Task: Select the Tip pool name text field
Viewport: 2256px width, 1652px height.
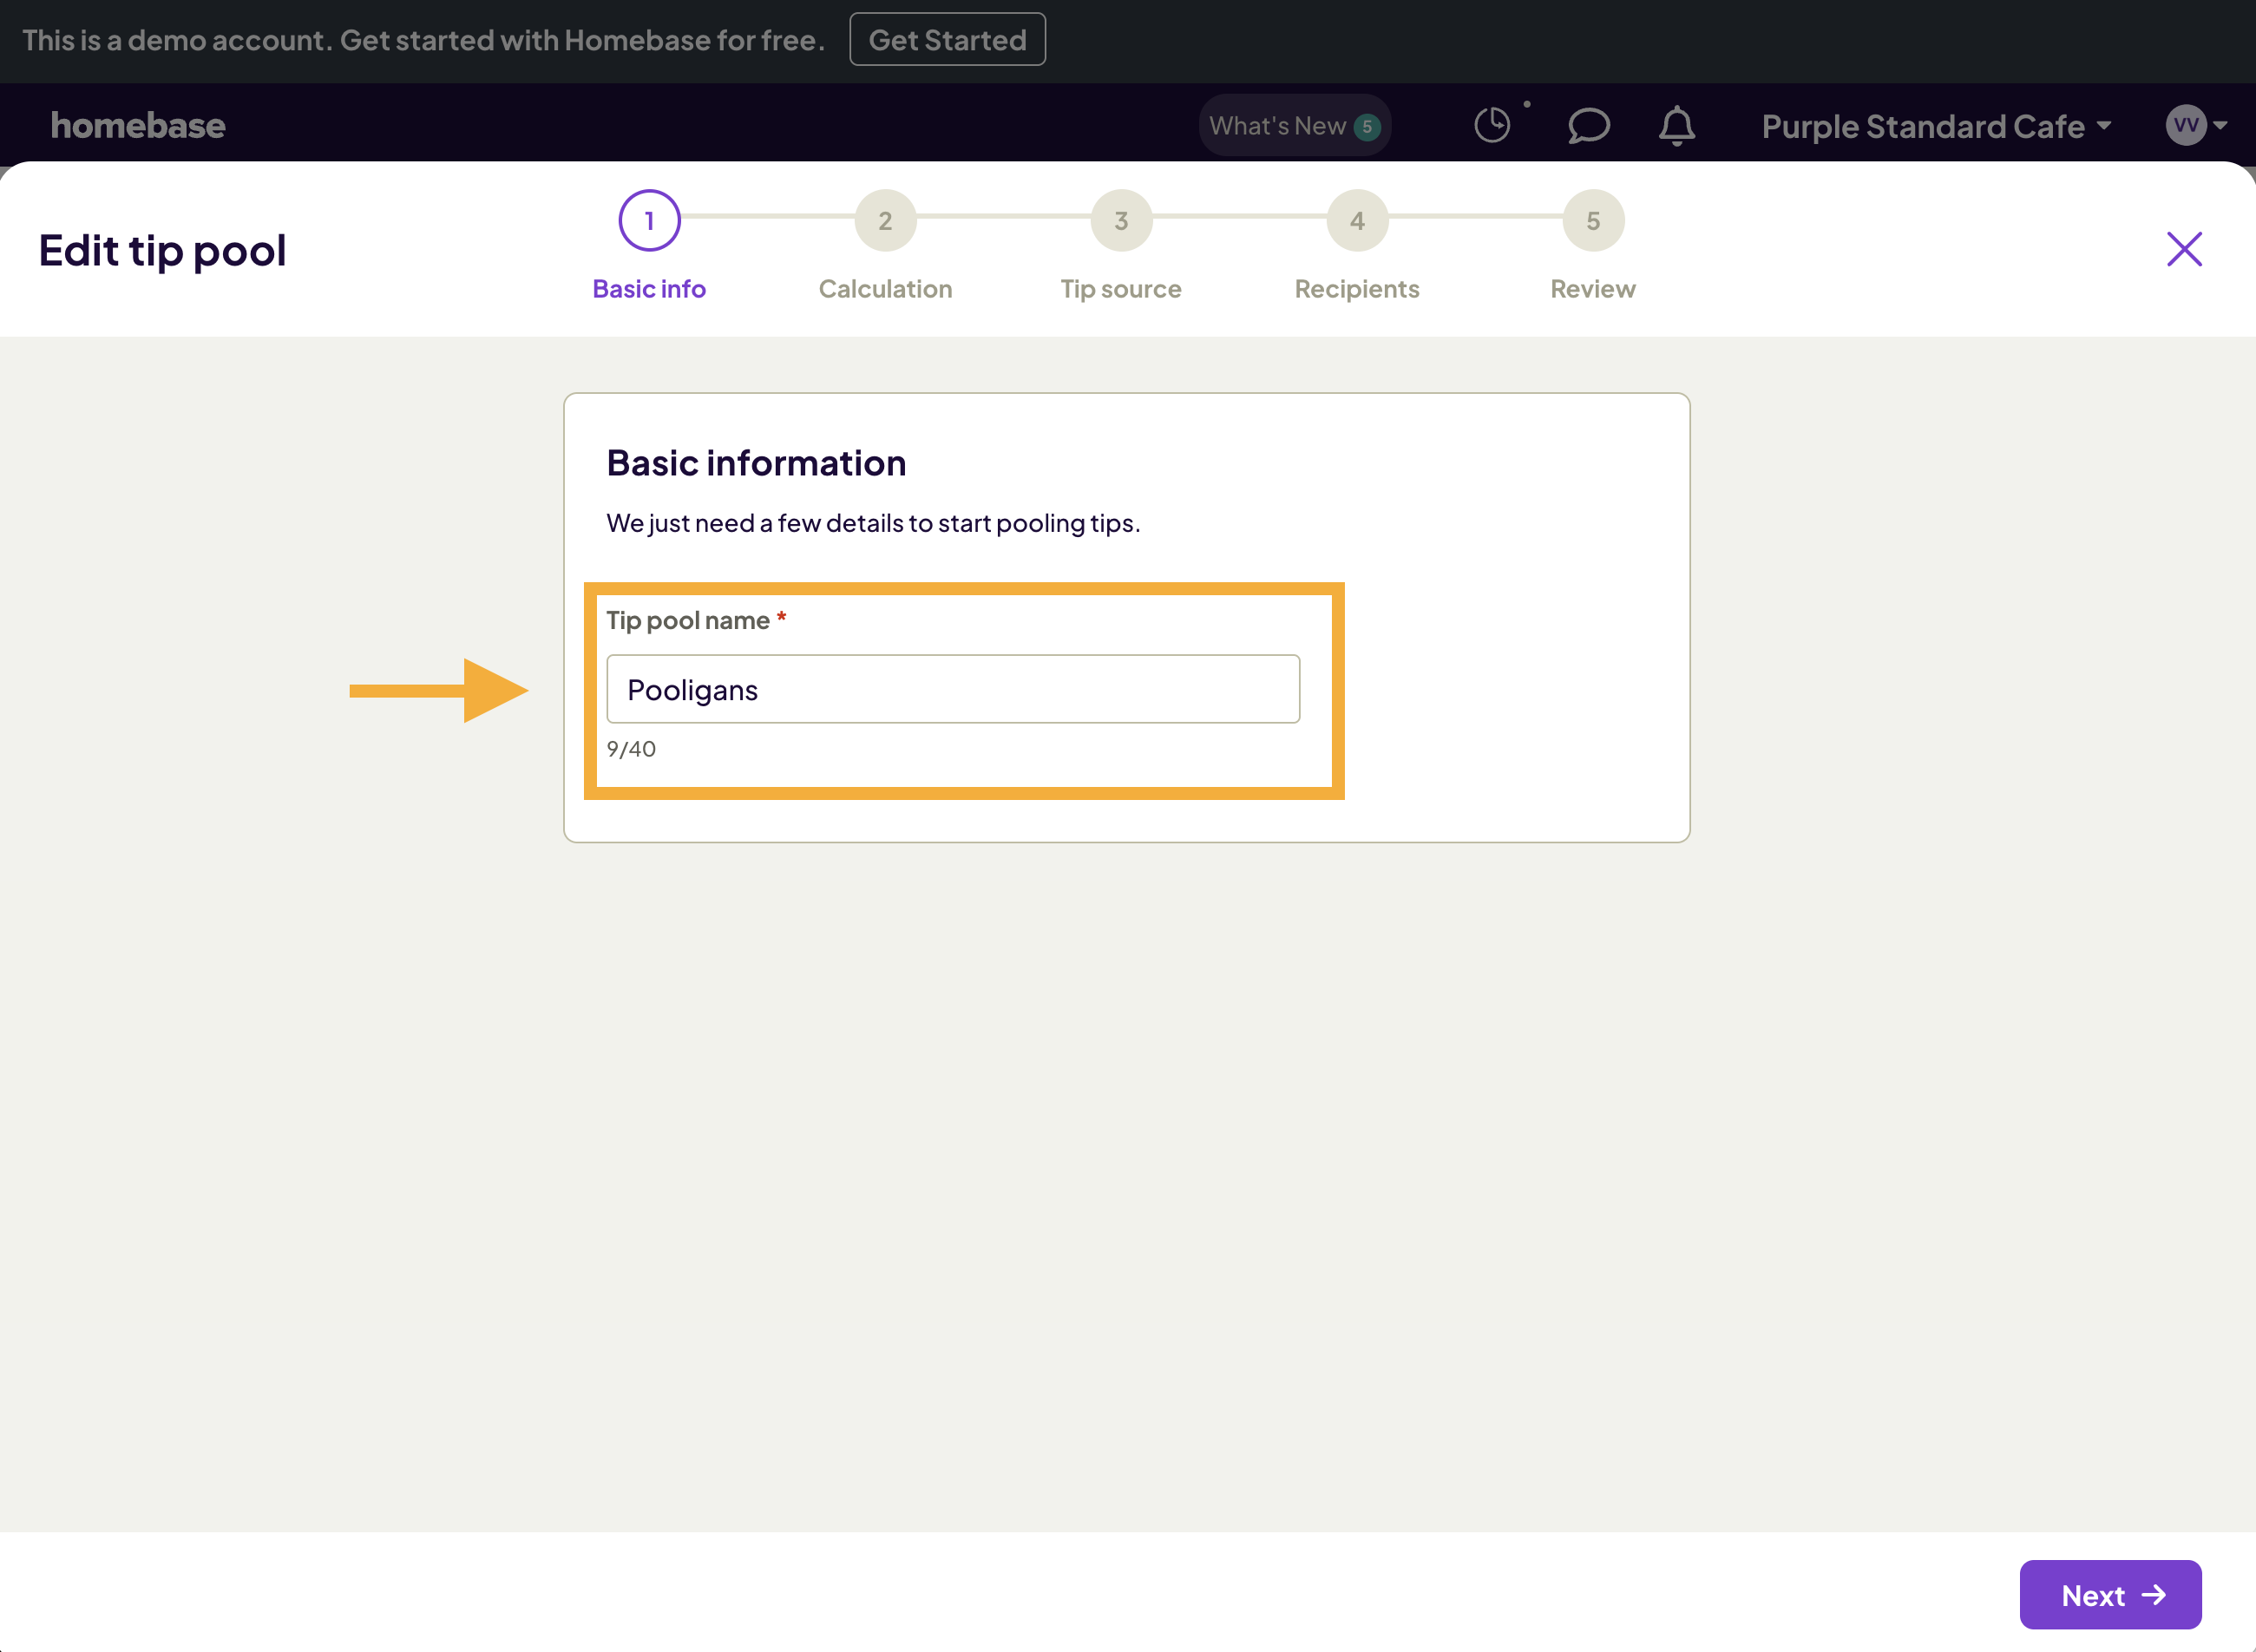Action: click(952, 689)
